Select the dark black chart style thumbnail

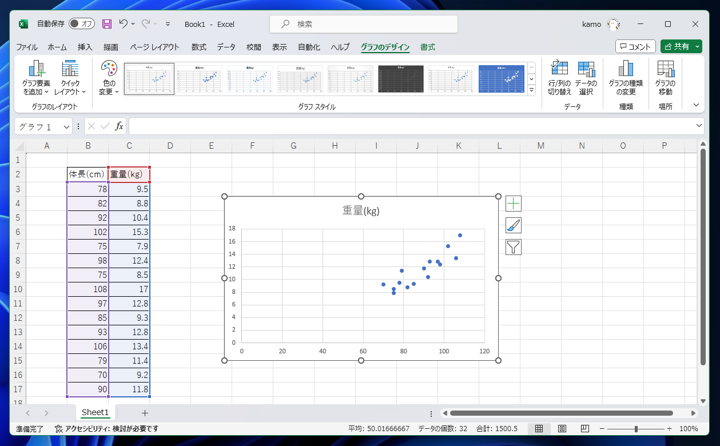tap(400, 79)
